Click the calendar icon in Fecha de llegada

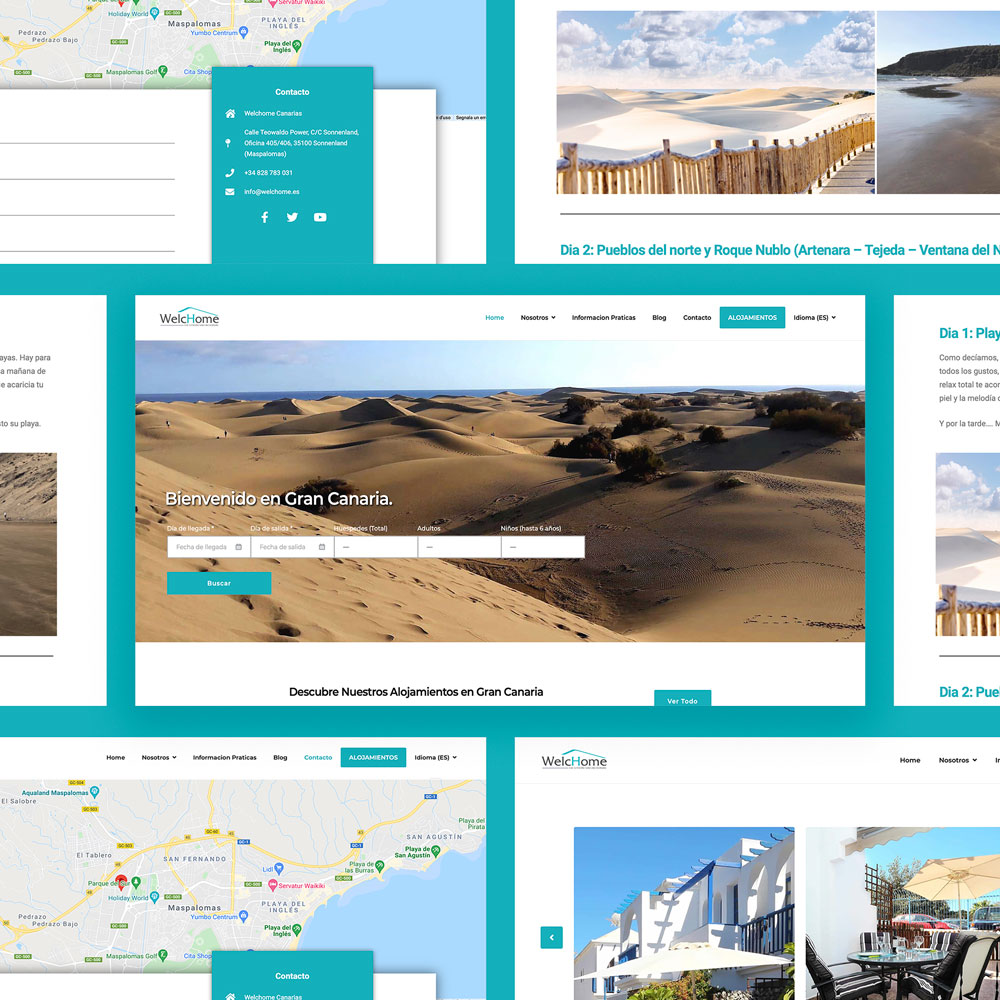point(239,547)
